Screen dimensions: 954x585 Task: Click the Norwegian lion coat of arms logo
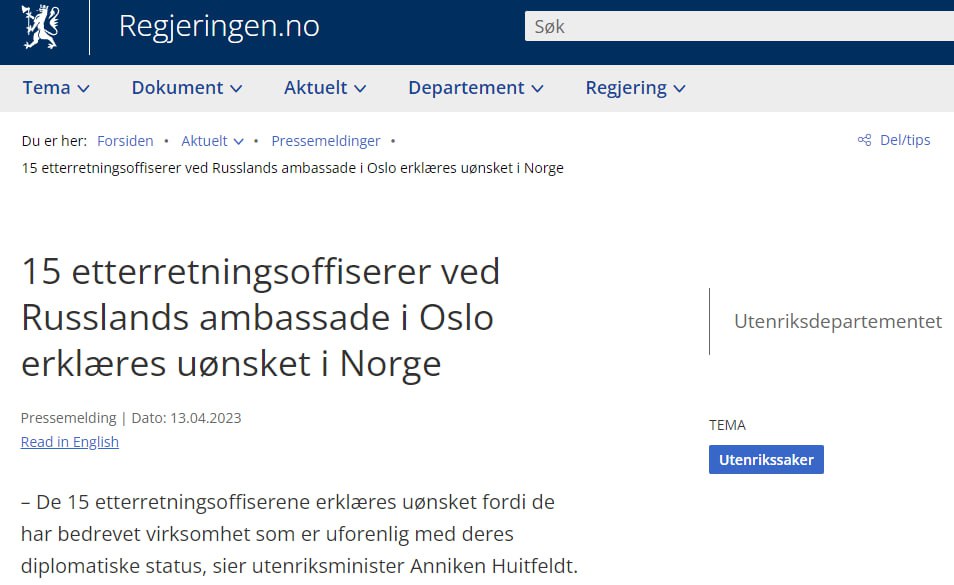(x=40, y=26)
